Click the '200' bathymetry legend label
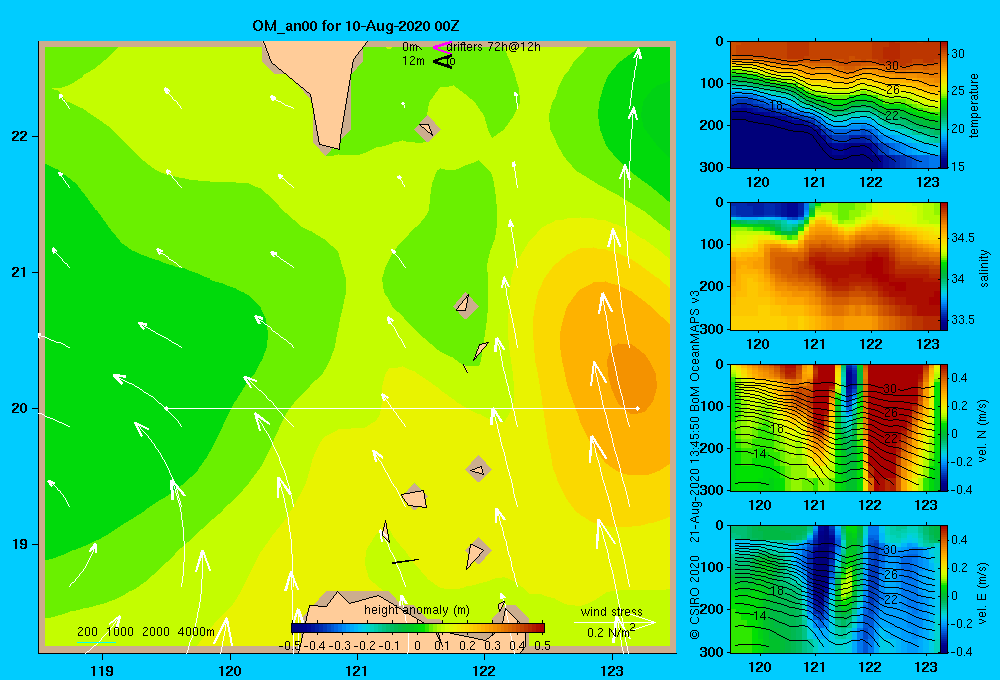Viewport: 1000px width, 680px height. (x=87, y=632)
